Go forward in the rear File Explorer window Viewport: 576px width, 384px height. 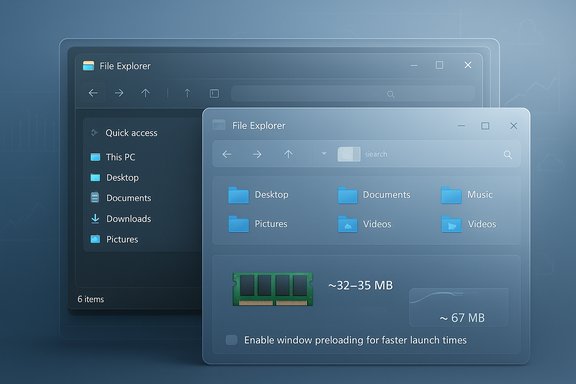119,93
